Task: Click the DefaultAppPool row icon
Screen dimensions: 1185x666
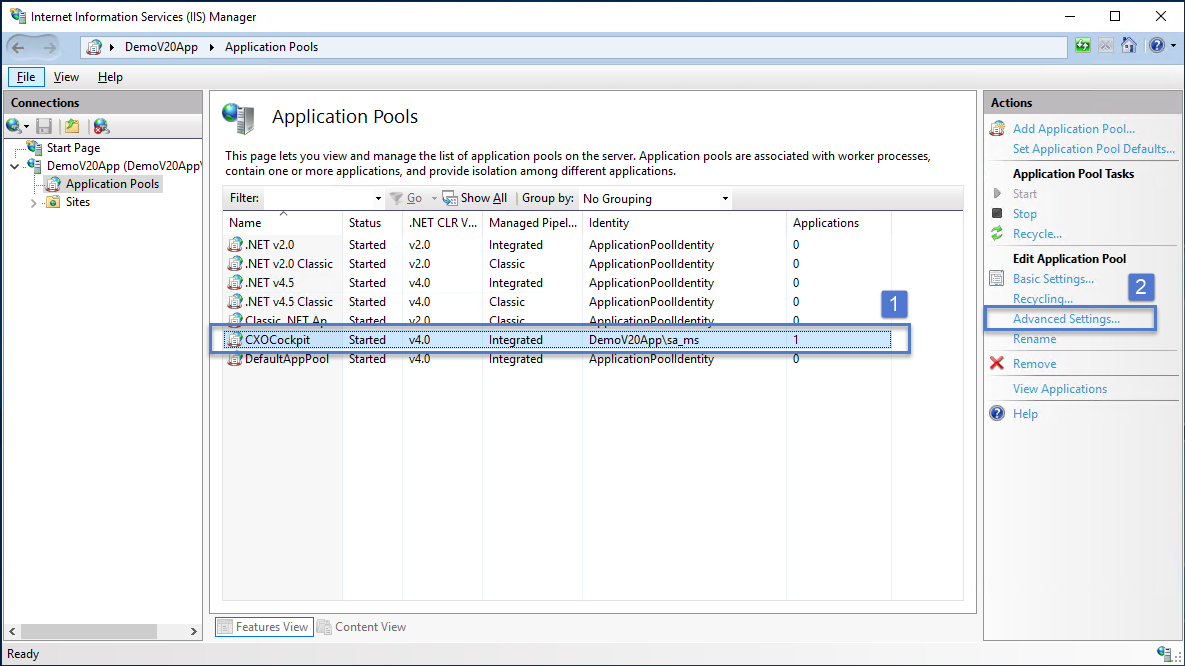Action: point(235,359)
